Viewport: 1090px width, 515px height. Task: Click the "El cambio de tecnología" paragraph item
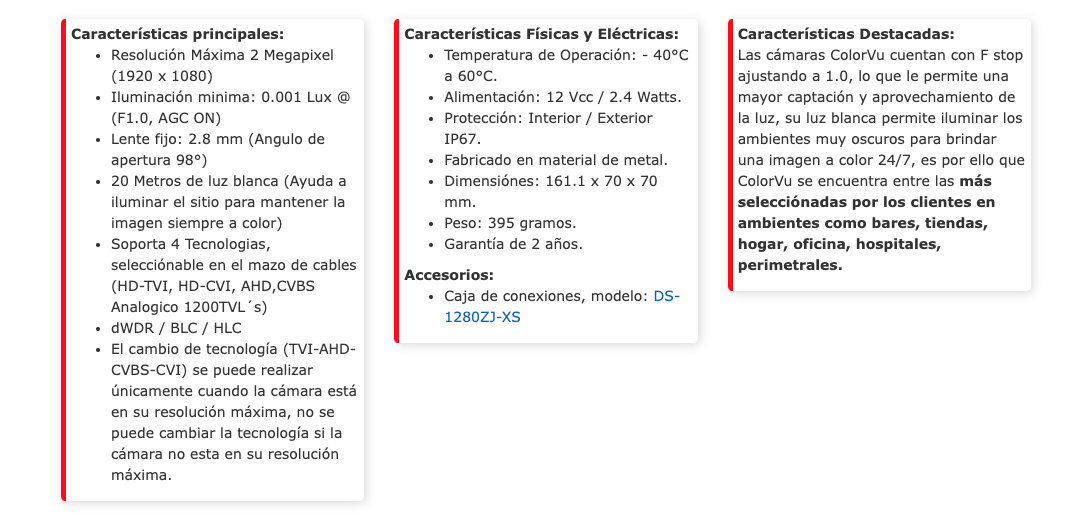click(233, 349)
